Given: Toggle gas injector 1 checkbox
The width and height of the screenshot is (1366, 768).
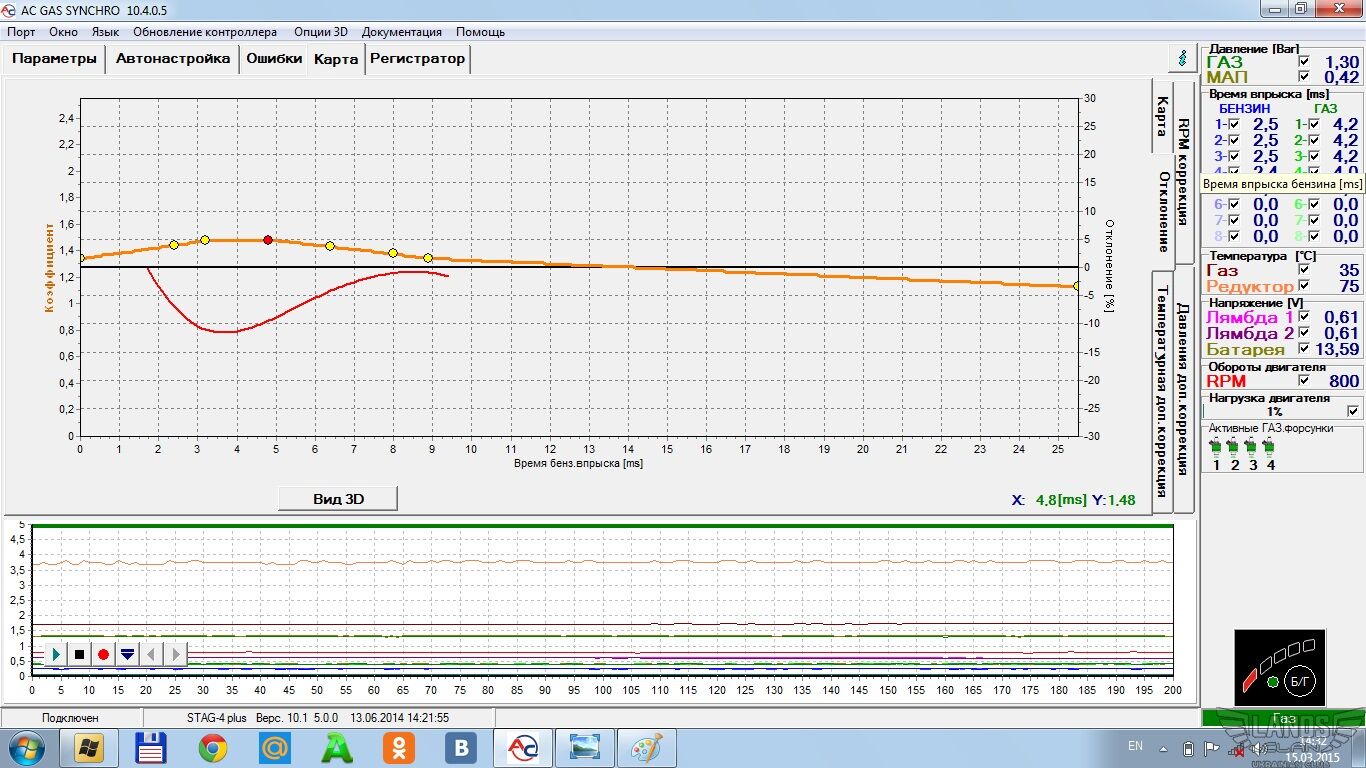Looking at the screenshot, I should (x=1313, y=125).
